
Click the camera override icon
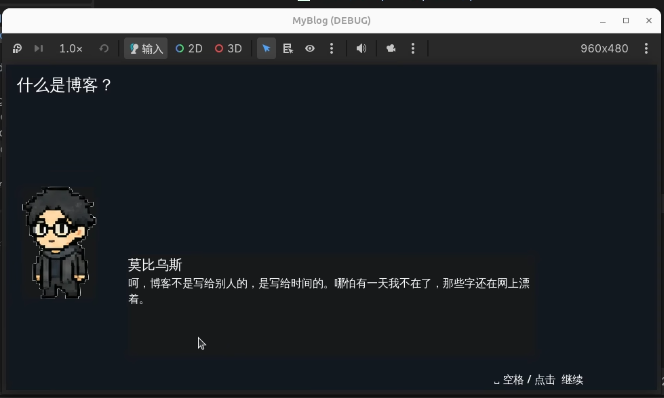pos(391,48)
